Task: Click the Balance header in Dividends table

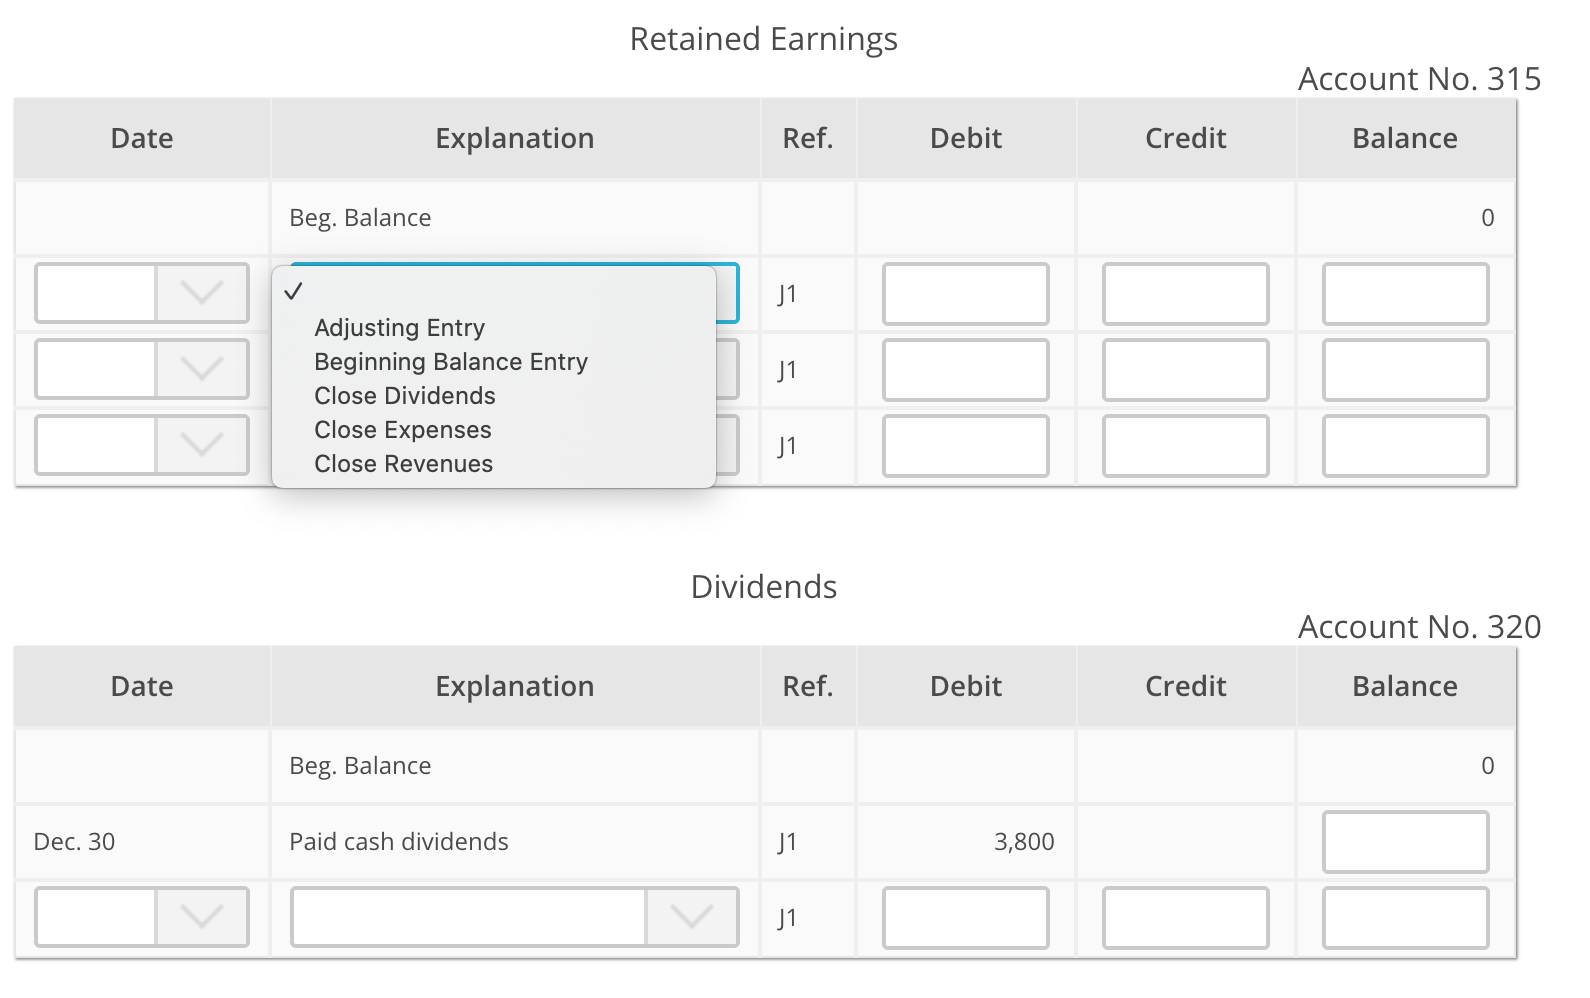Action: click(x=1405, y=686)
